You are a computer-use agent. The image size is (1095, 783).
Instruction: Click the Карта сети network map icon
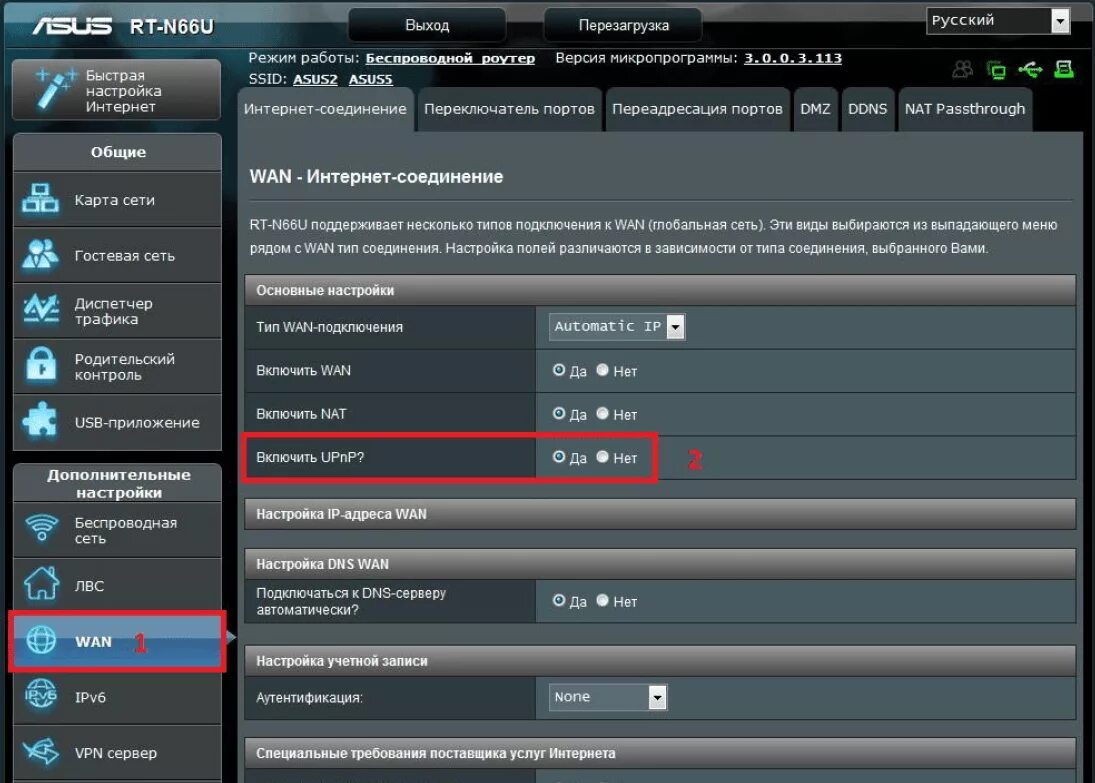[x=40, y=199]
